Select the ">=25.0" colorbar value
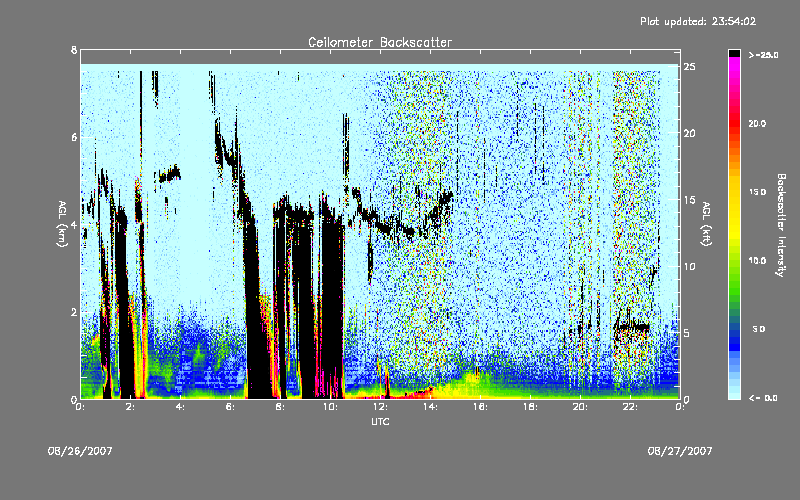The image size is (800, 500). (763, 55)
